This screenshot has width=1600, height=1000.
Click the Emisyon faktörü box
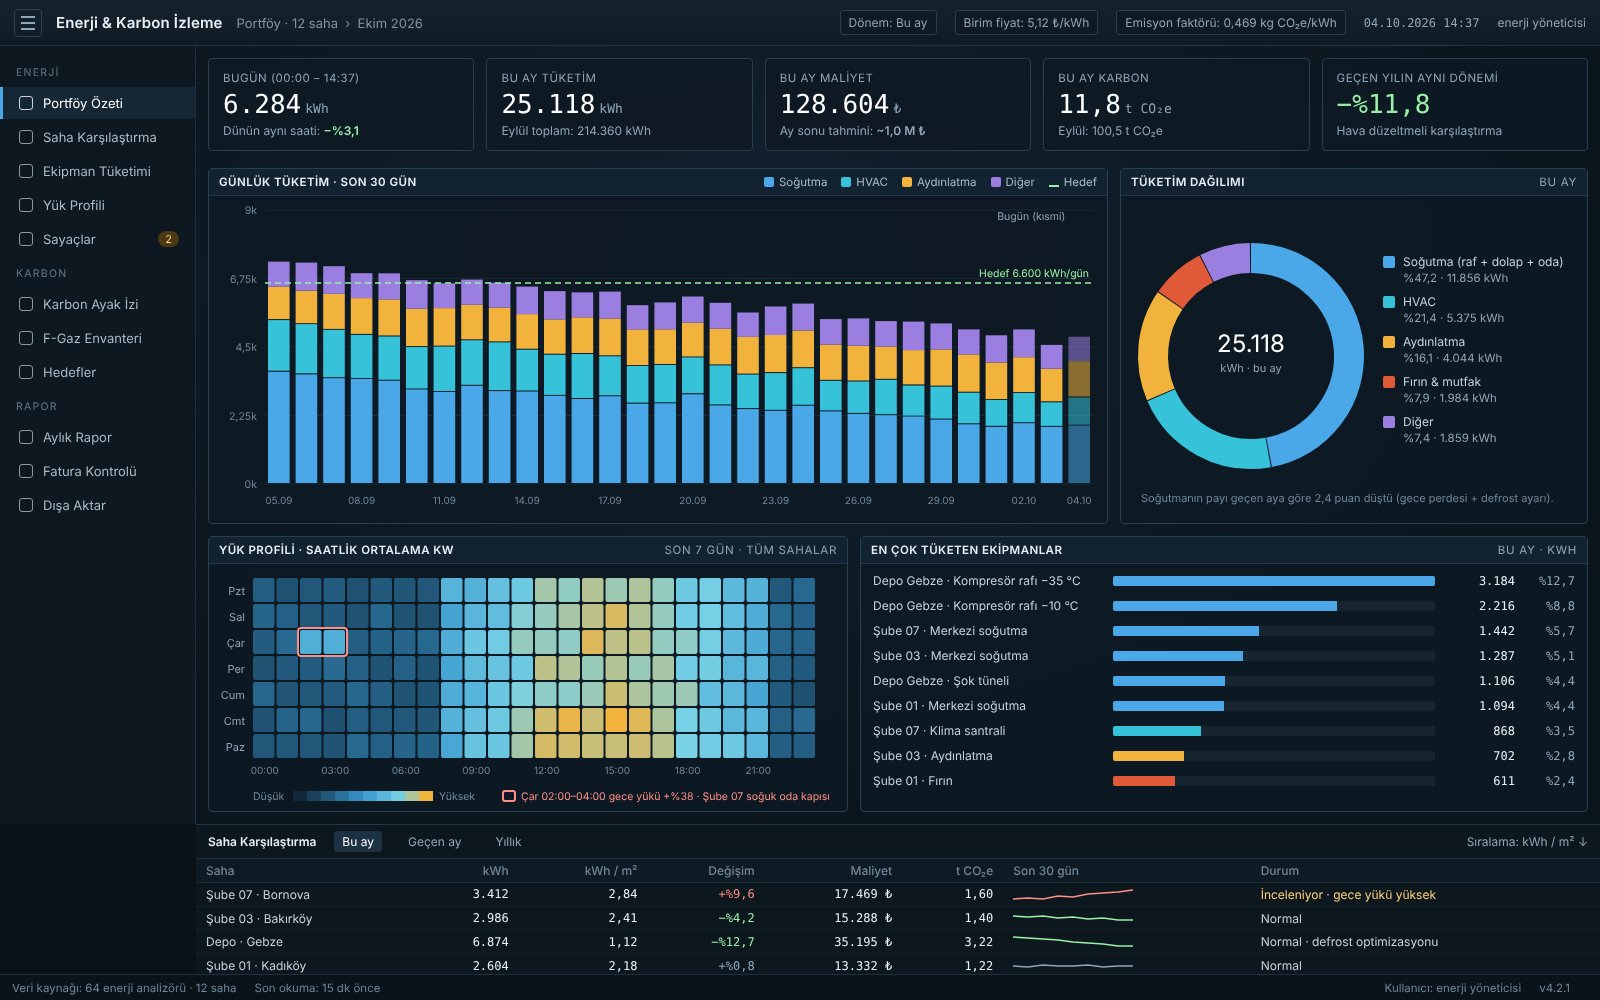click(x=1230, y=23)
